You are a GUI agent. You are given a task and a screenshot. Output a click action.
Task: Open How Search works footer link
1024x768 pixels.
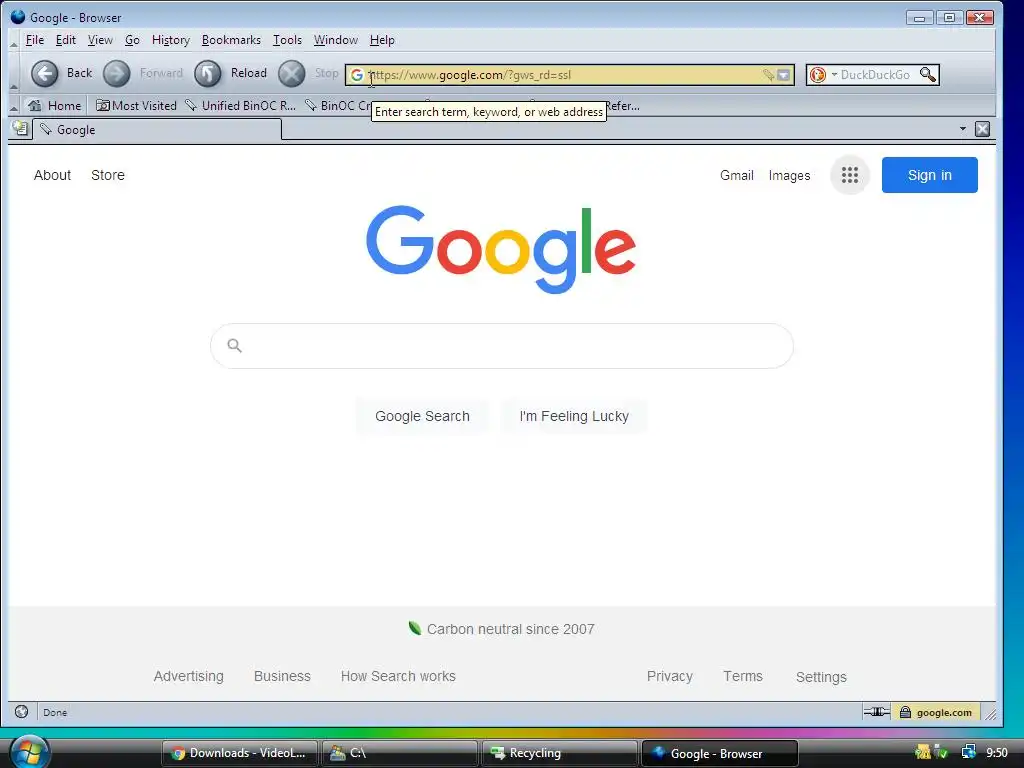[398, 676]
